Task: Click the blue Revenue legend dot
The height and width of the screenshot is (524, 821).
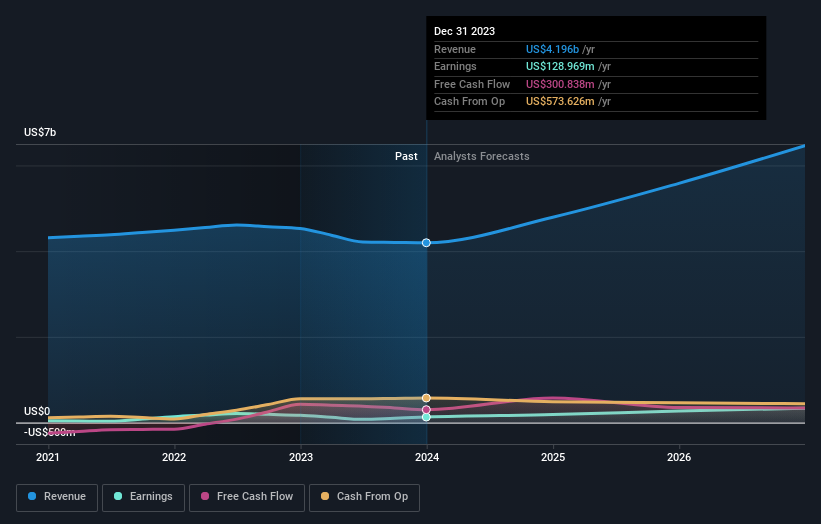Action: (x=32, y=496)
